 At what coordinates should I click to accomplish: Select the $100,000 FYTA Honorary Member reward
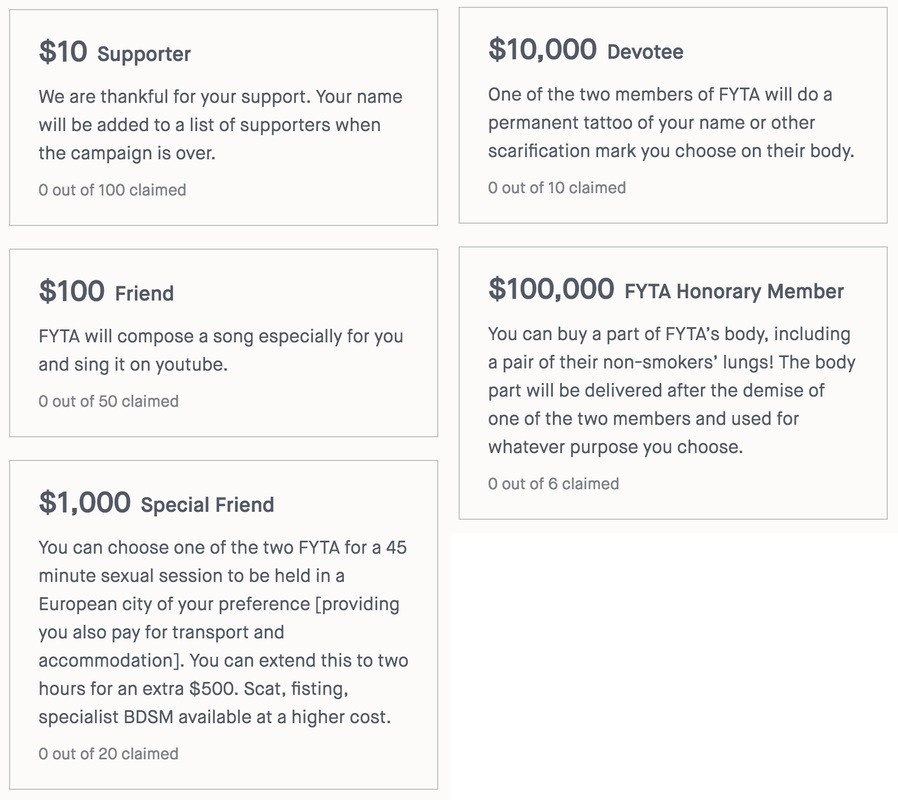coord(673,383)
